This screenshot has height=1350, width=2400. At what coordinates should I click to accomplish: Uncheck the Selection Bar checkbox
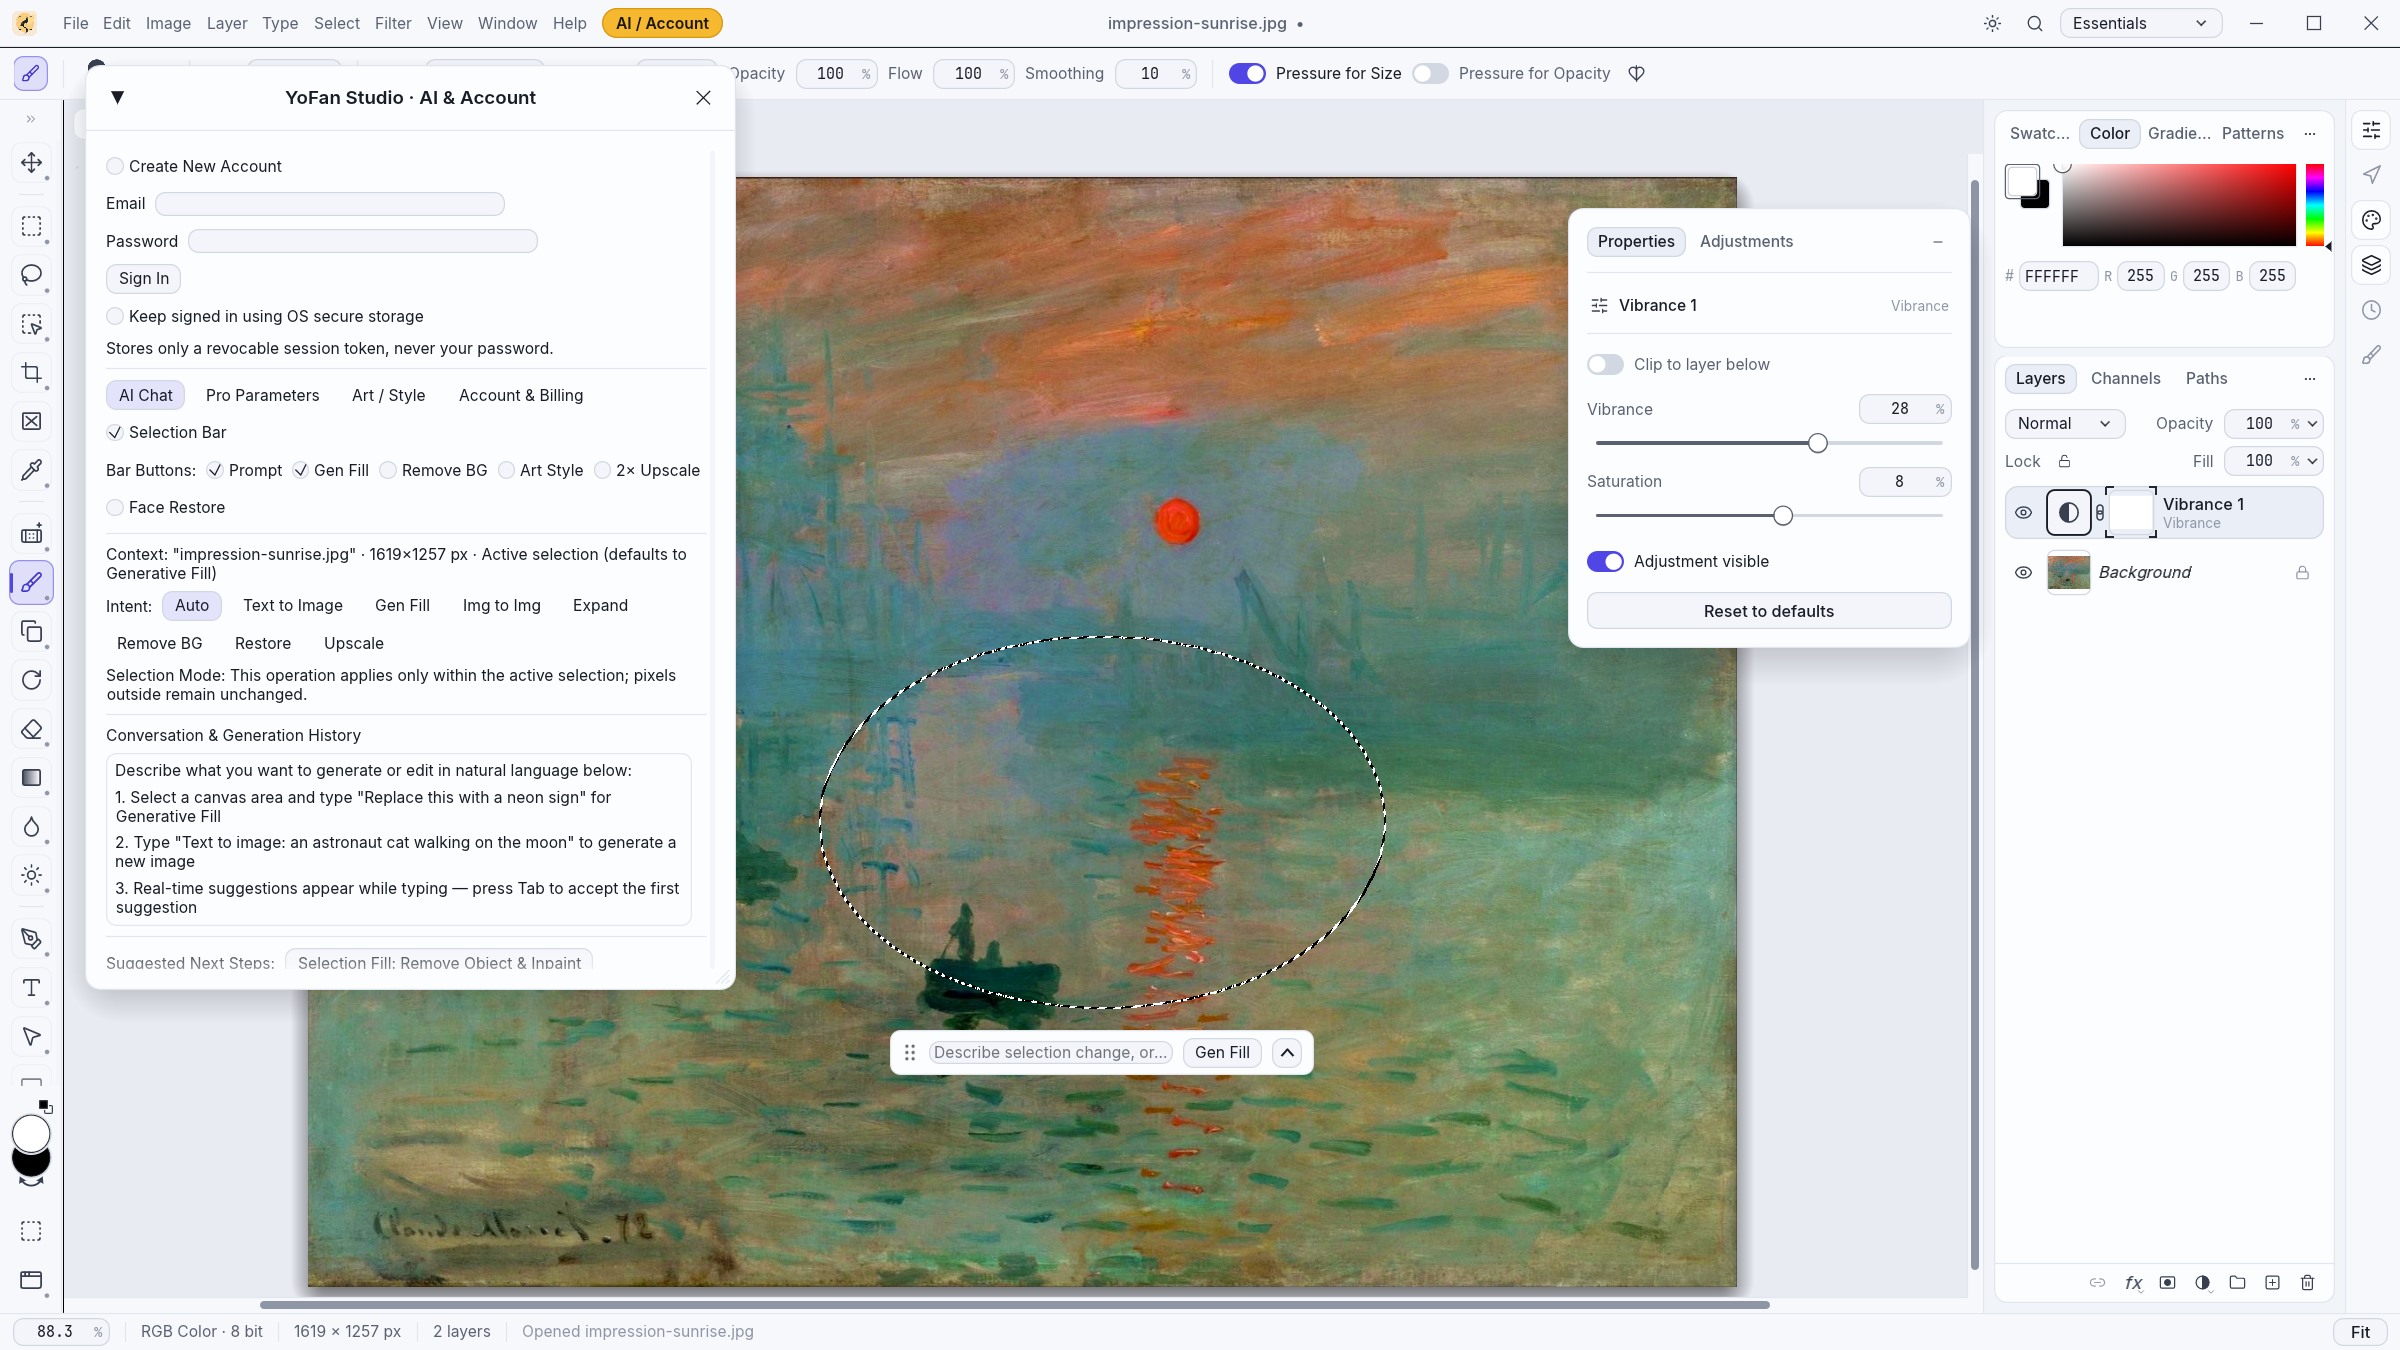pos(115,432)
